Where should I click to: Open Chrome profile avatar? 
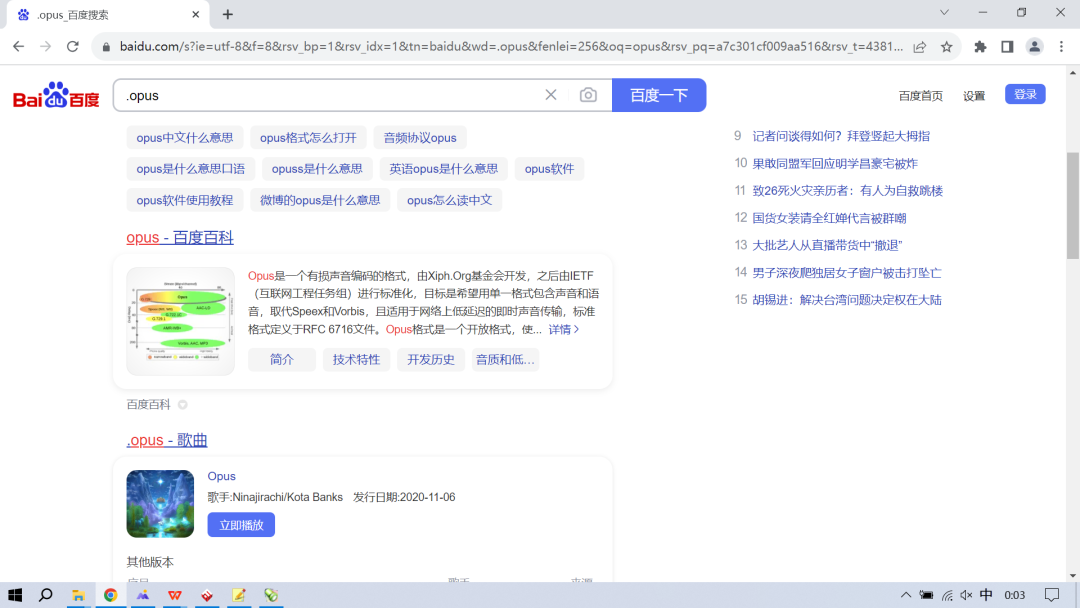(1034, 47)
